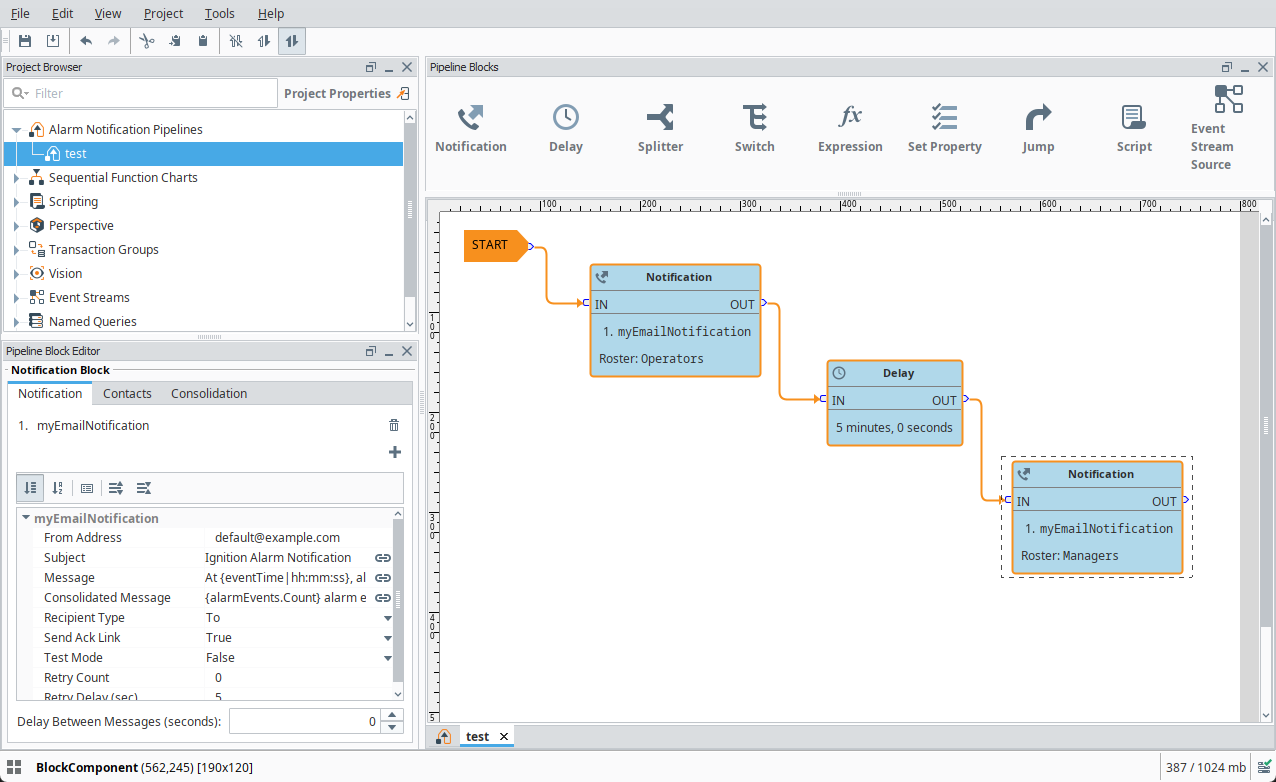Collapse the Alarm Notification Pipelines node
Screen dimensions: 1276x782
coord(16,130)
